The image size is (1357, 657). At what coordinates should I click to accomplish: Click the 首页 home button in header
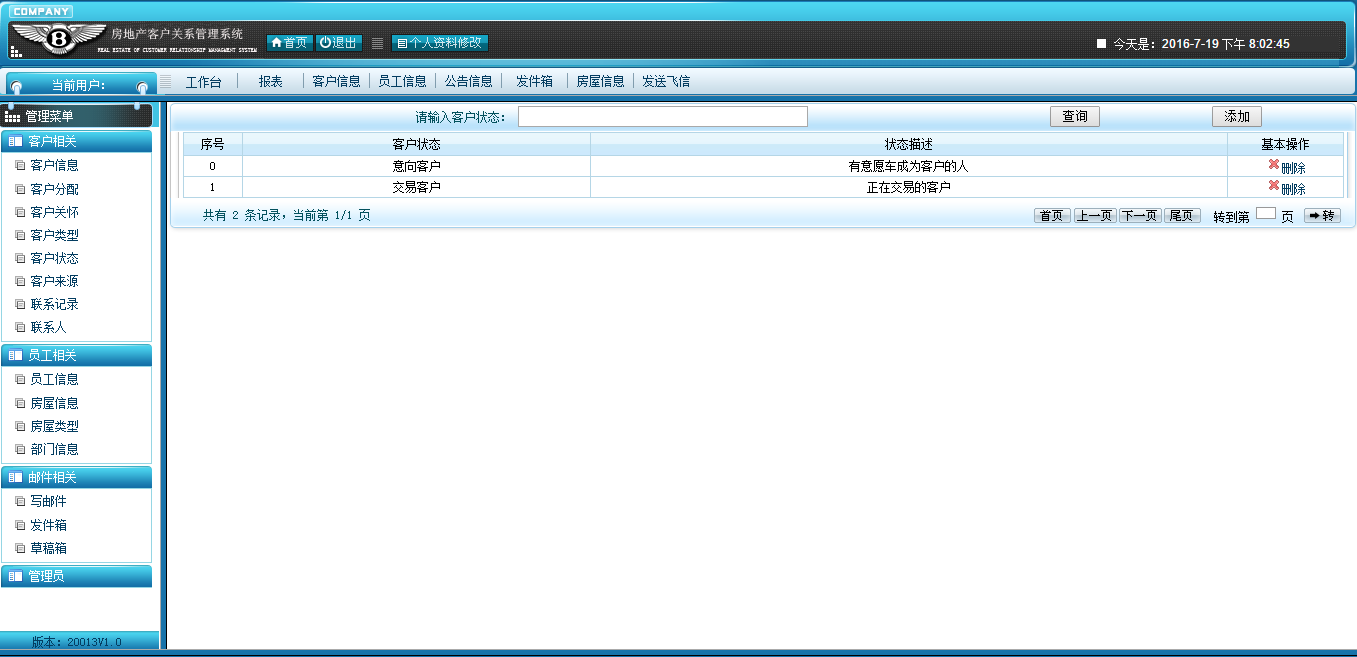(x=289, y=43)
